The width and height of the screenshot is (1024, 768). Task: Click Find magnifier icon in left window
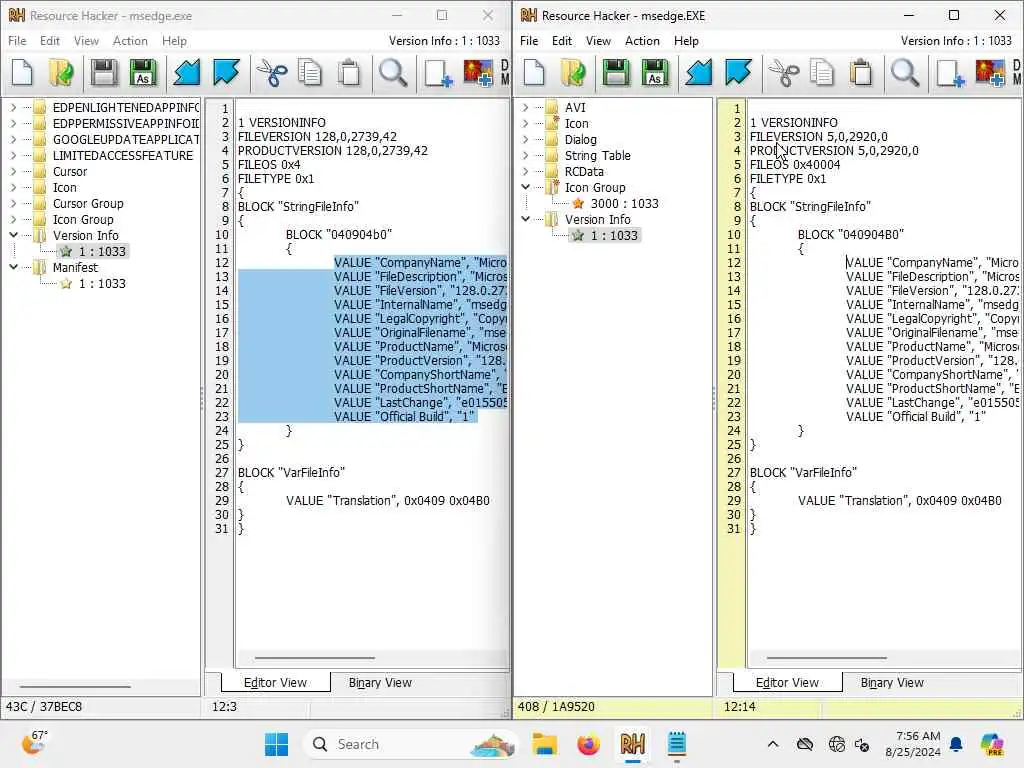(393, 72)
